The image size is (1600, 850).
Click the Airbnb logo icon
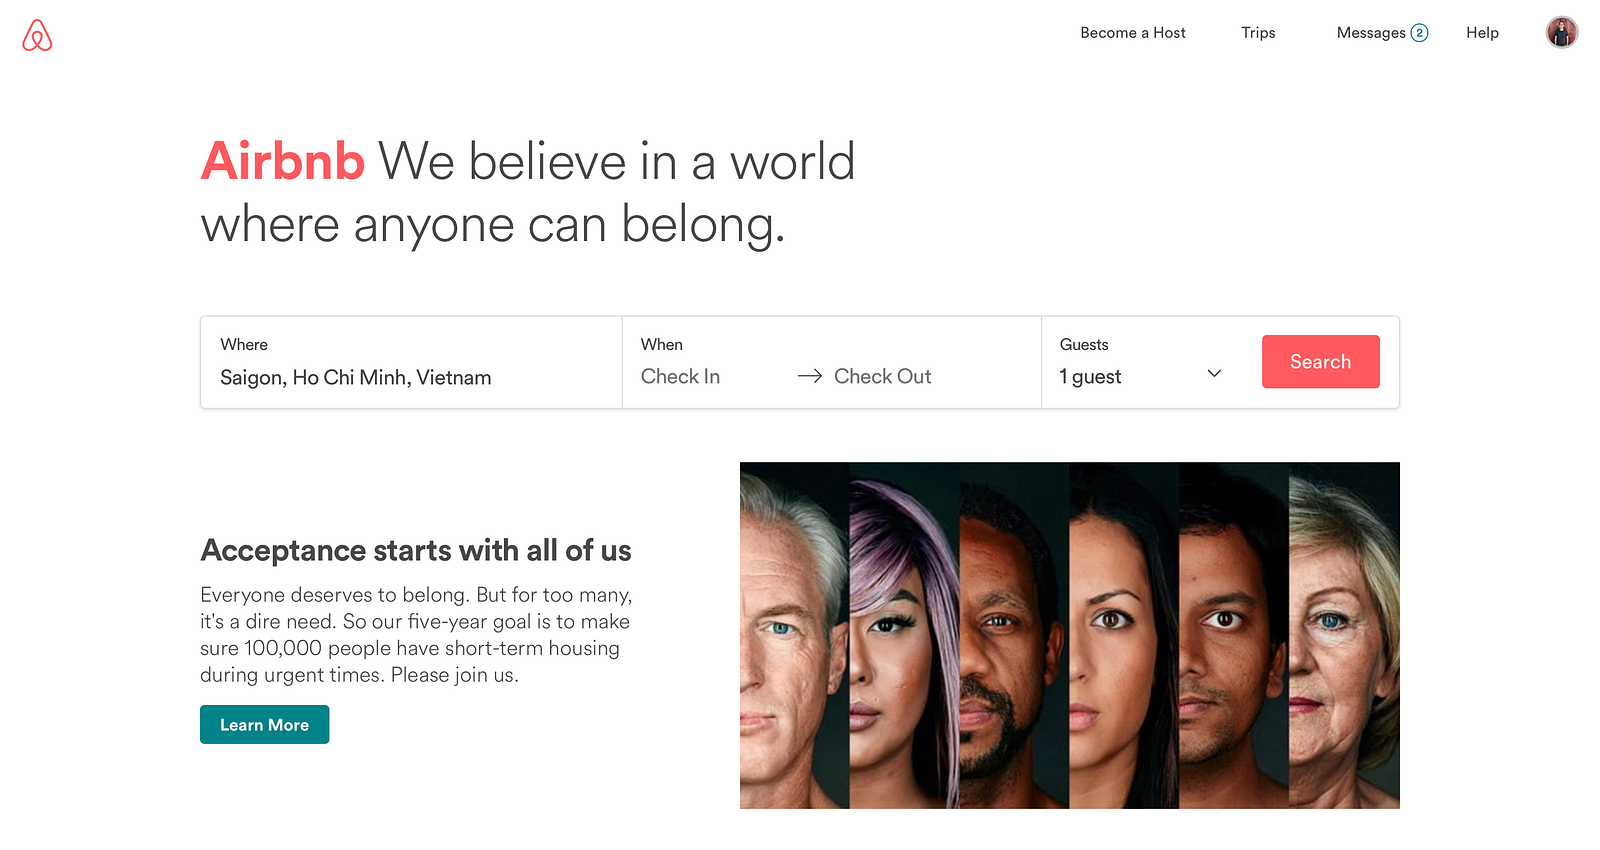coord(37,35)
